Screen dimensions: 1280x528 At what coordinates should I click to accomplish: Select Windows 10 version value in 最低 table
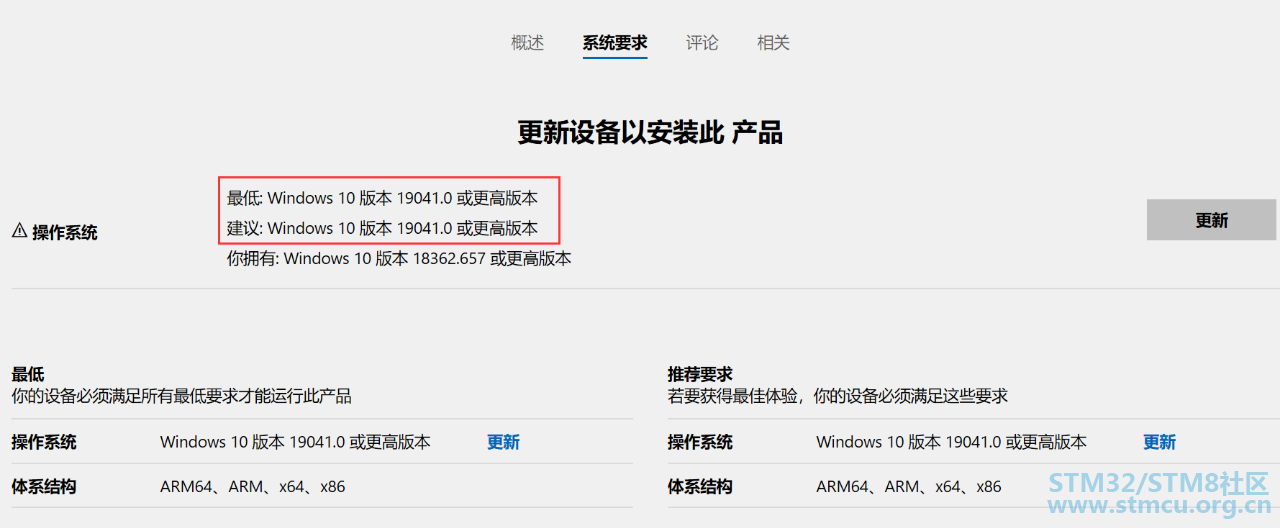295,442
